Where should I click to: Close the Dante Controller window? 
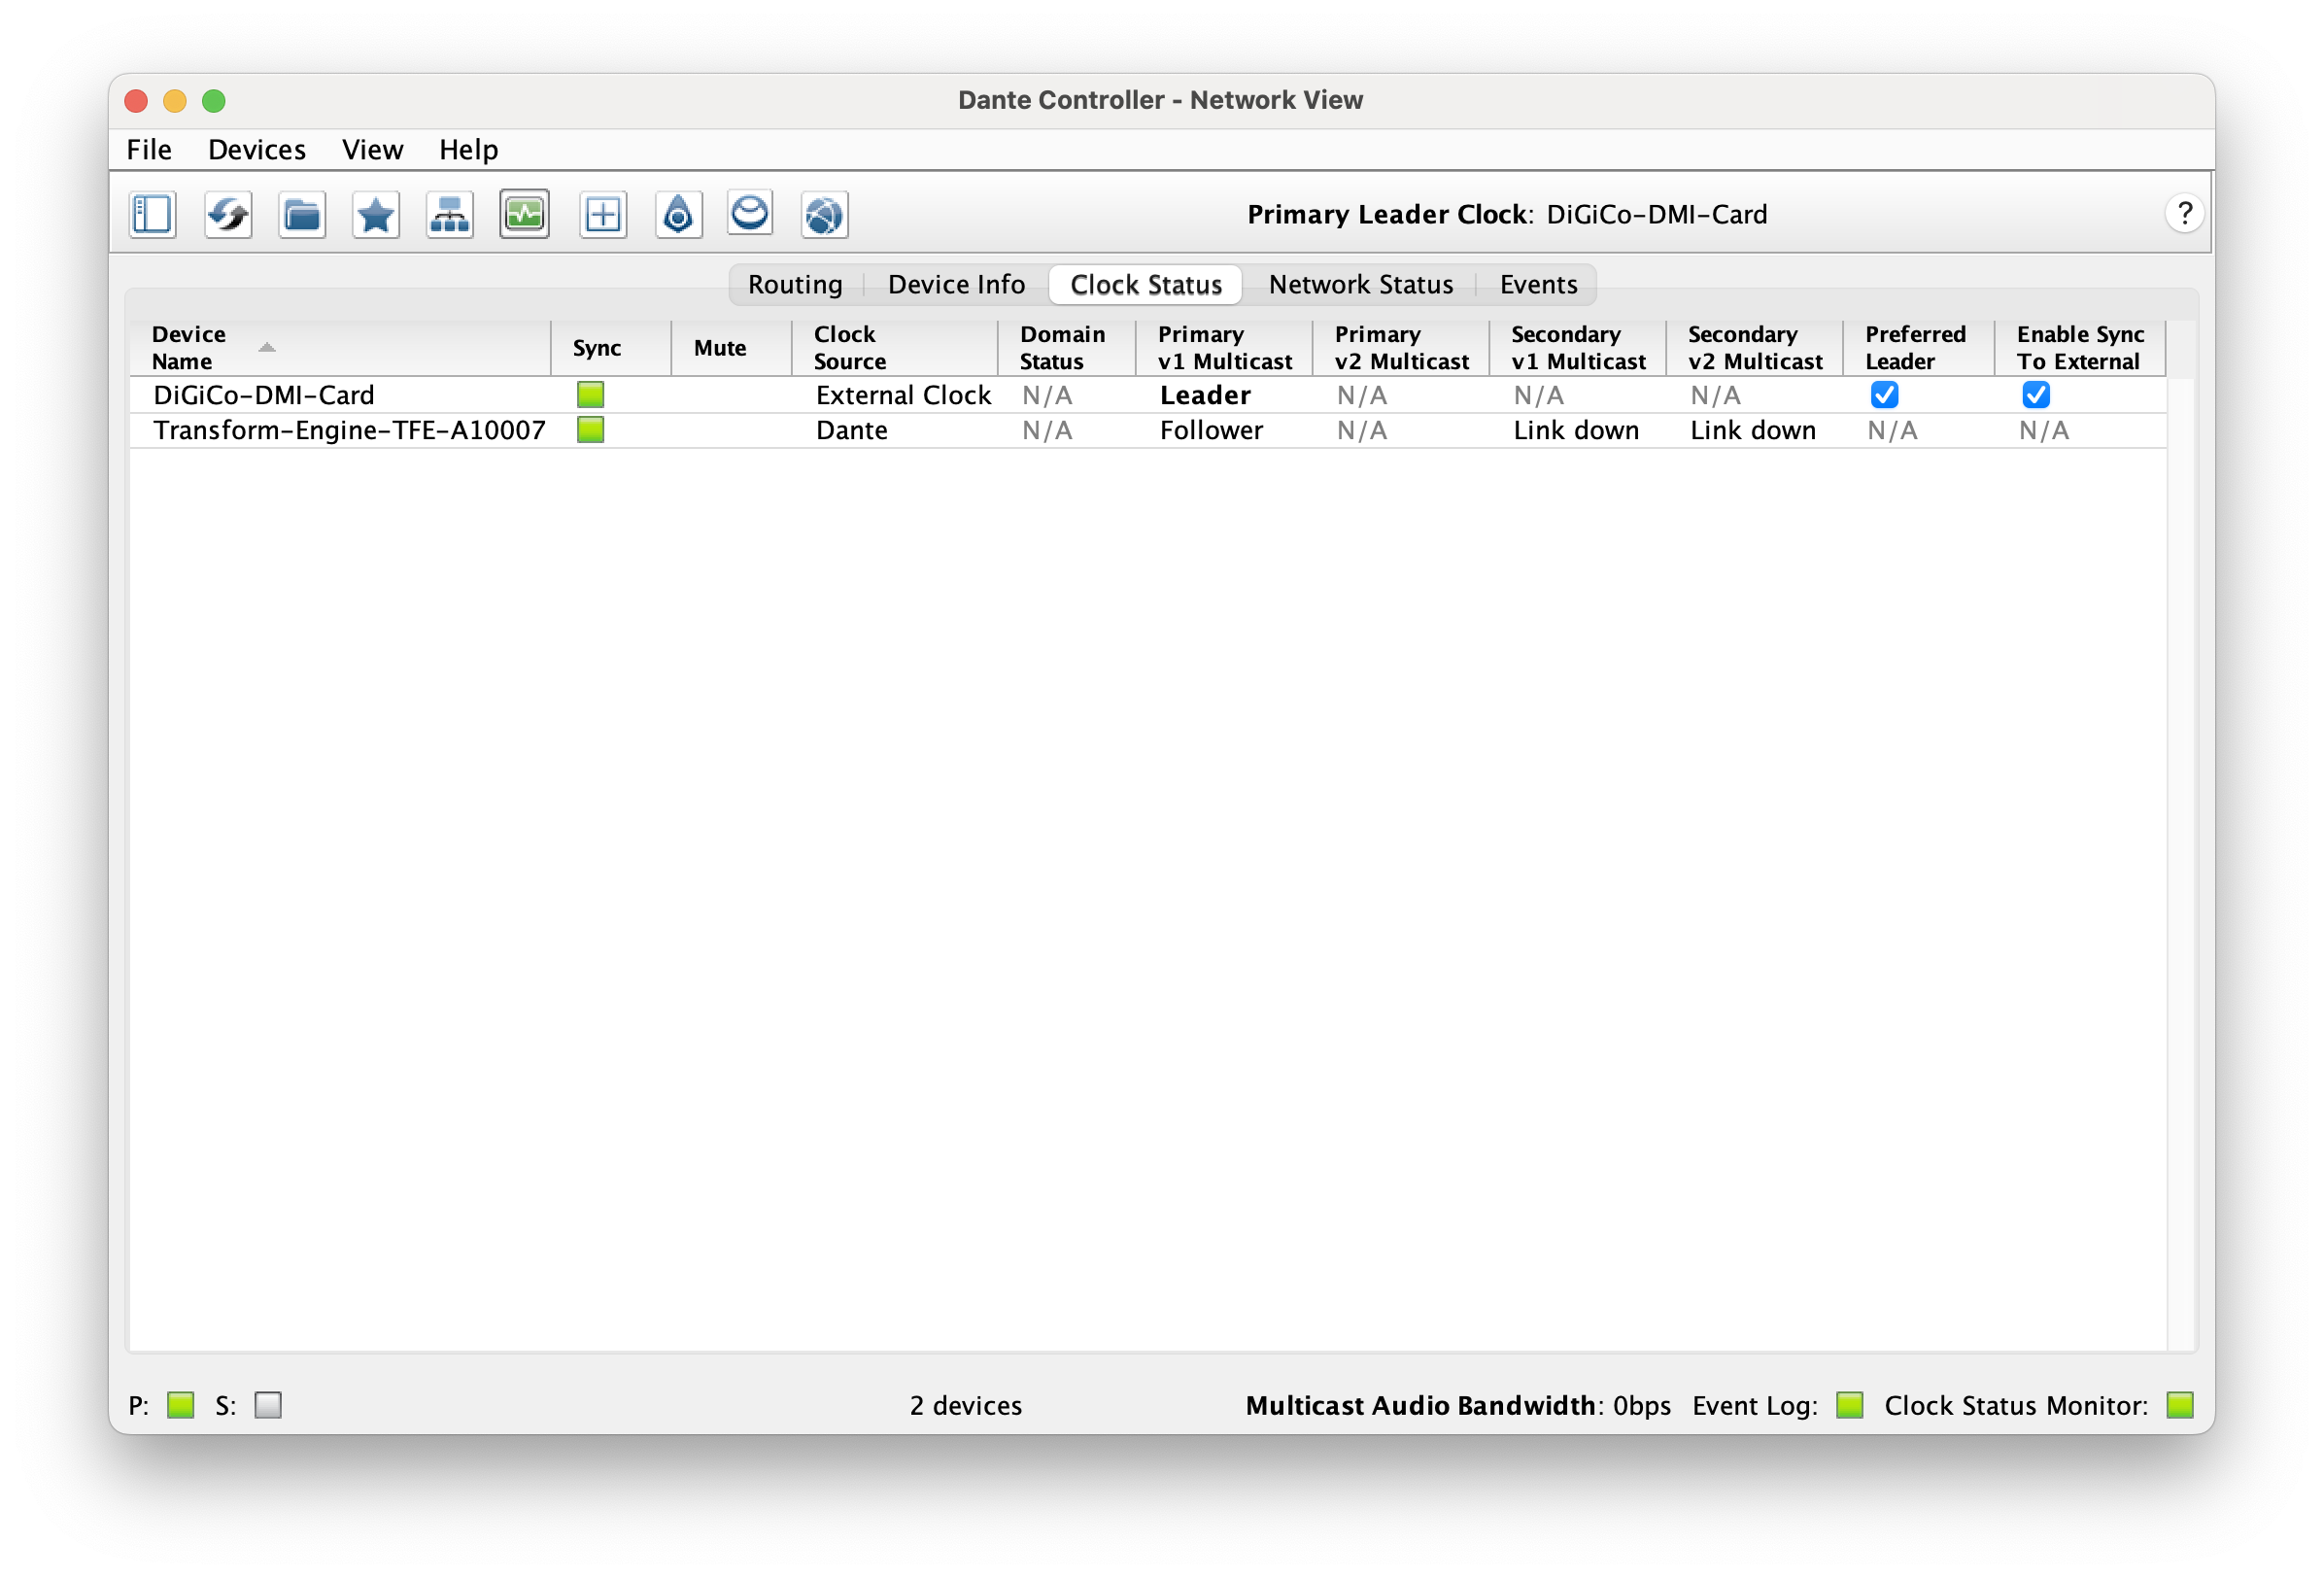click(x=136, y=101)
